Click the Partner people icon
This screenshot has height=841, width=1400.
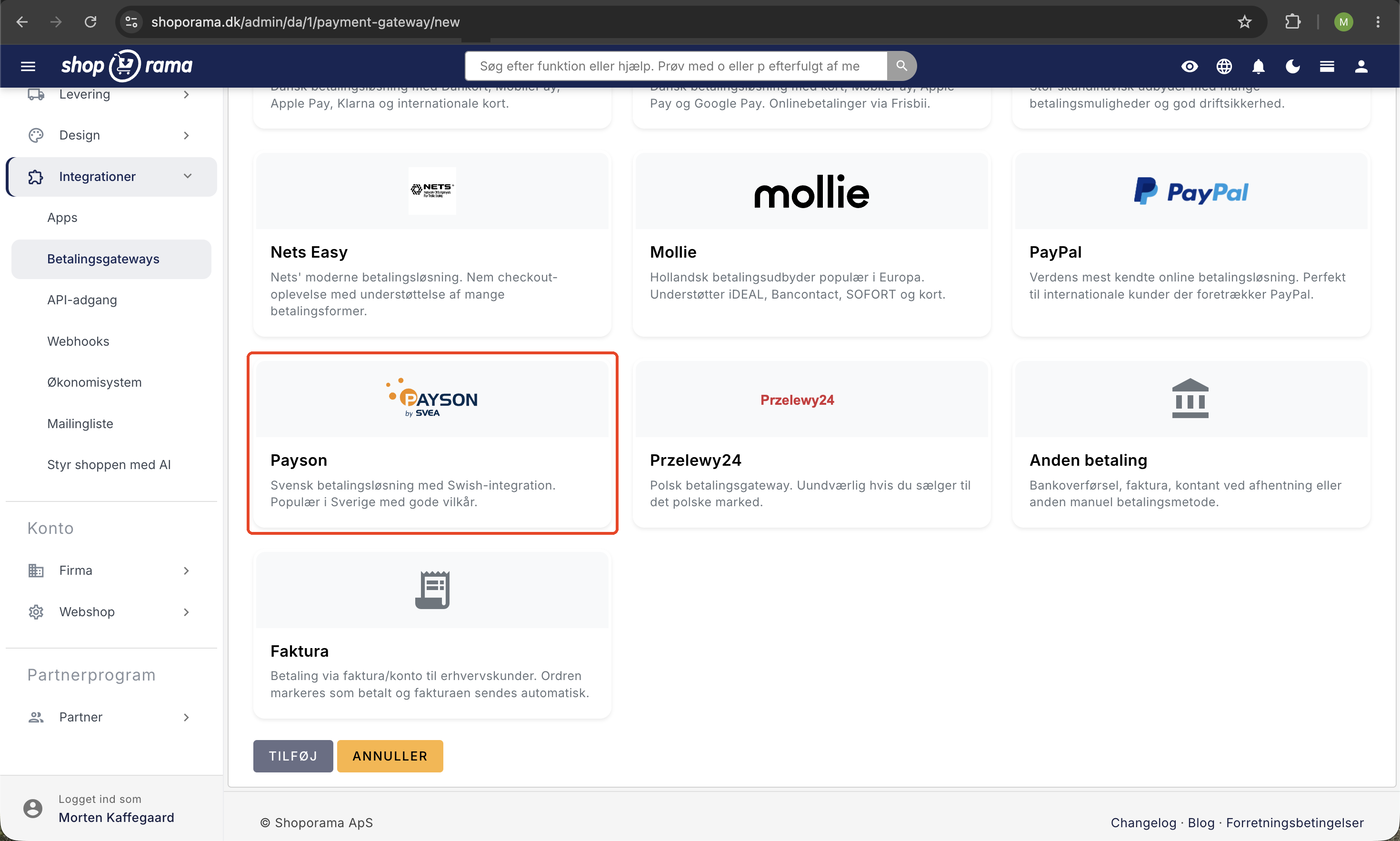(x=36, y=717)
